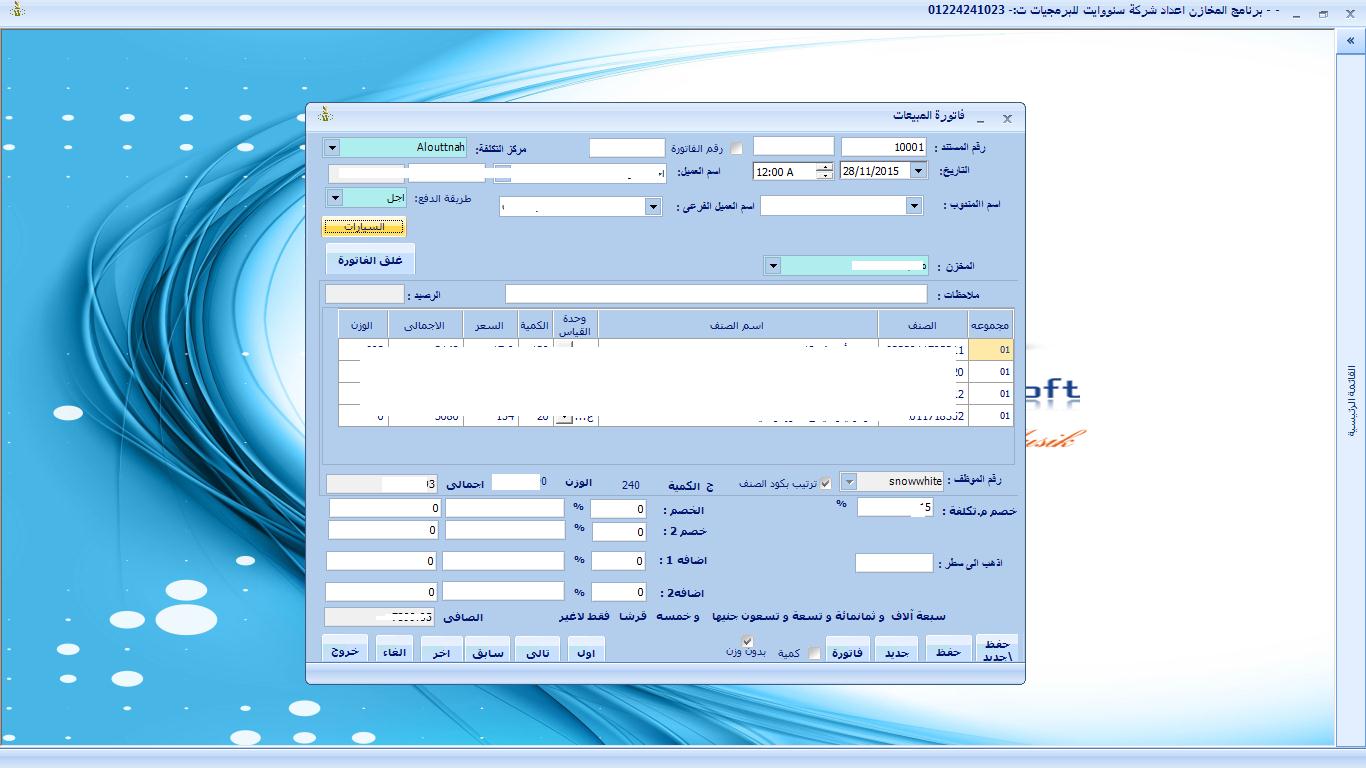Screen dimensions: 1366x768
Task: Open the date picker for 28/11/2015
Action: 919,171
